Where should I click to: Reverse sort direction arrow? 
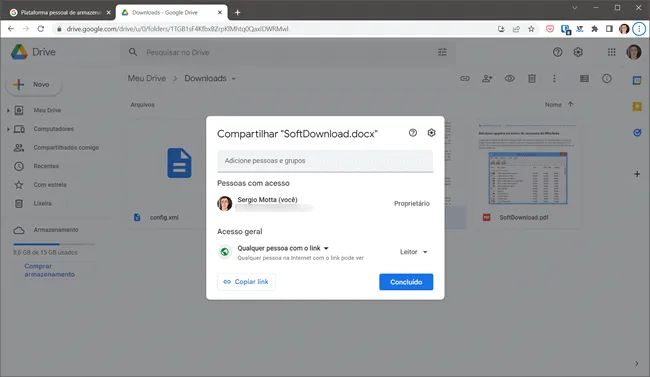tap(570, 104)
